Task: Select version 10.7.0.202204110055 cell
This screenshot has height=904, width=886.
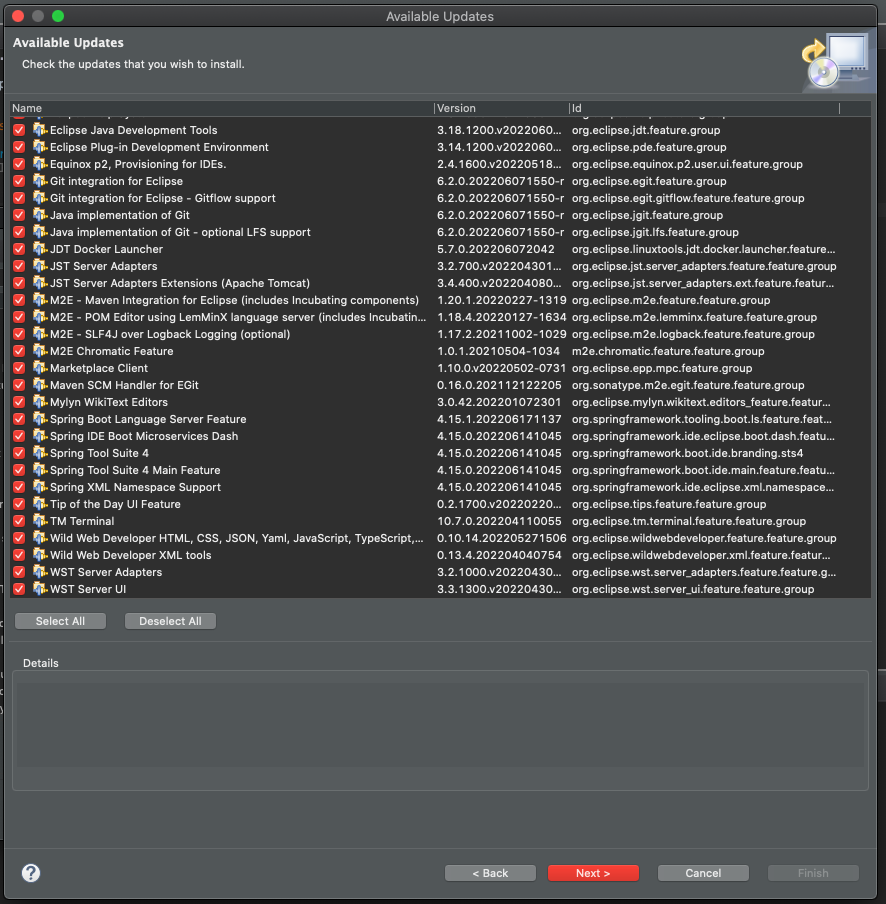Action: point(499,521)
